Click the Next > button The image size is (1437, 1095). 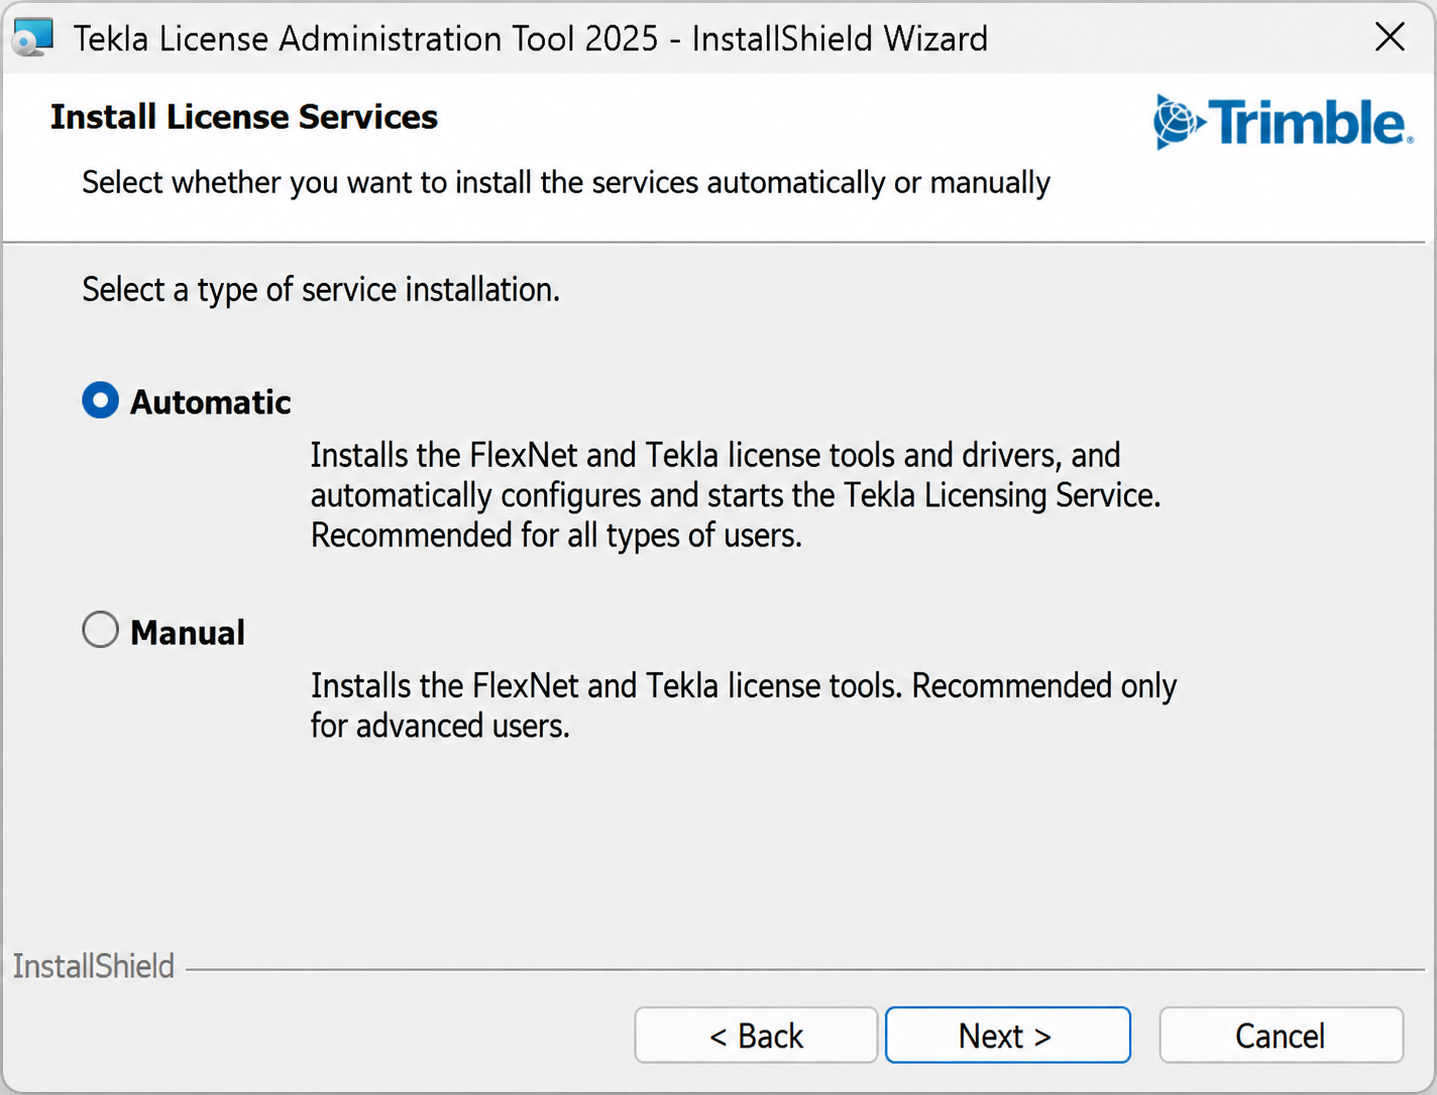[1007, 1035]
